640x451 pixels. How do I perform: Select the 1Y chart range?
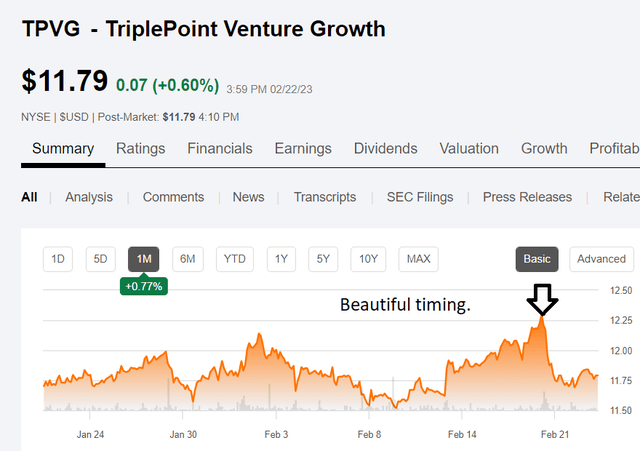(x=281, y=259)
